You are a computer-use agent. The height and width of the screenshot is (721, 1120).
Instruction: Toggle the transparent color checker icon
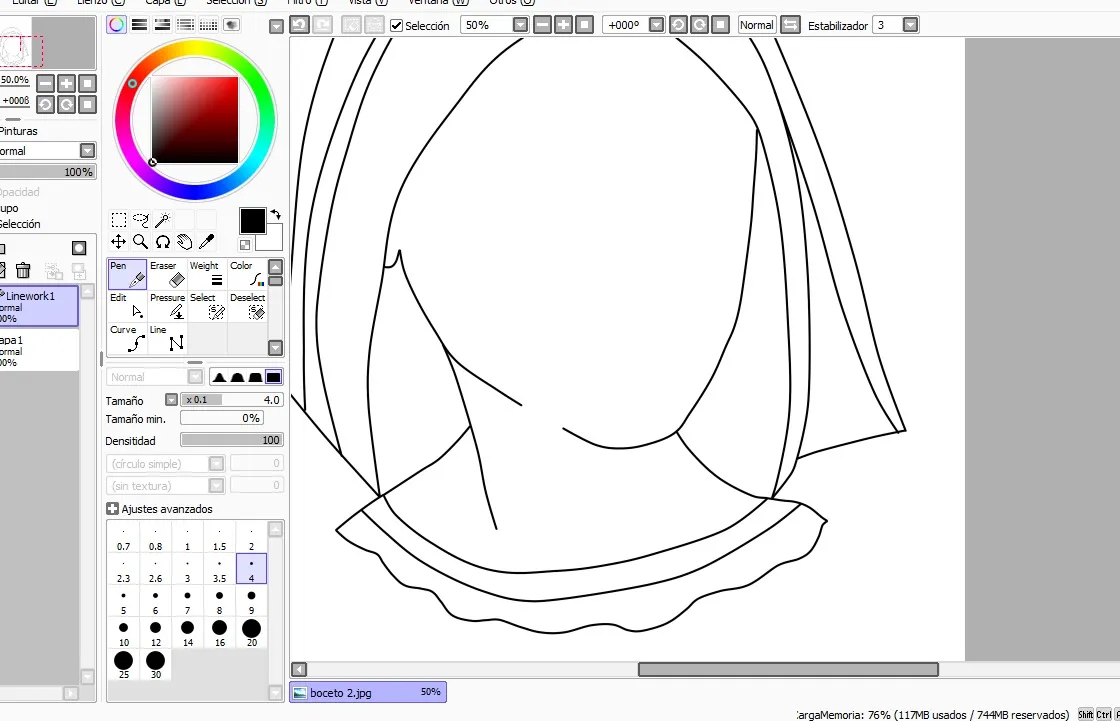tap(245, 245)
